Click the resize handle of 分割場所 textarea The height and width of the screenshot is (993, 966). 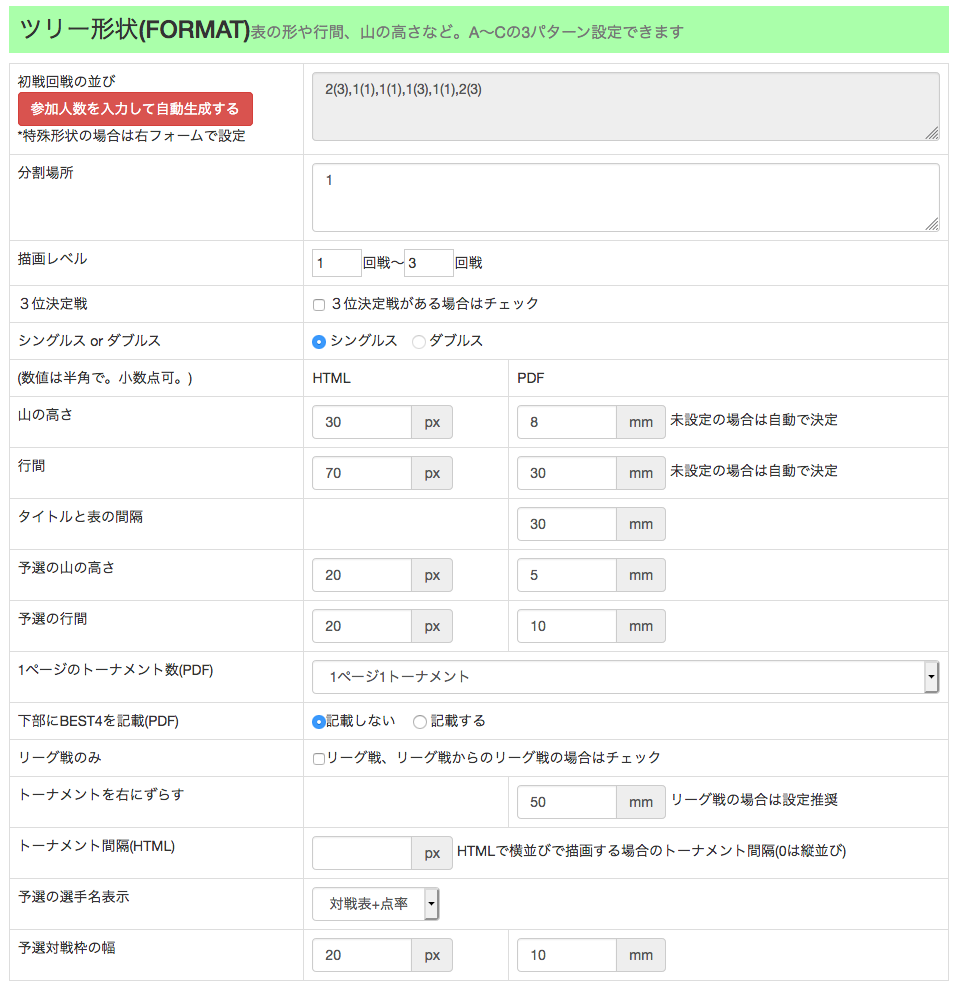[932, 224]
